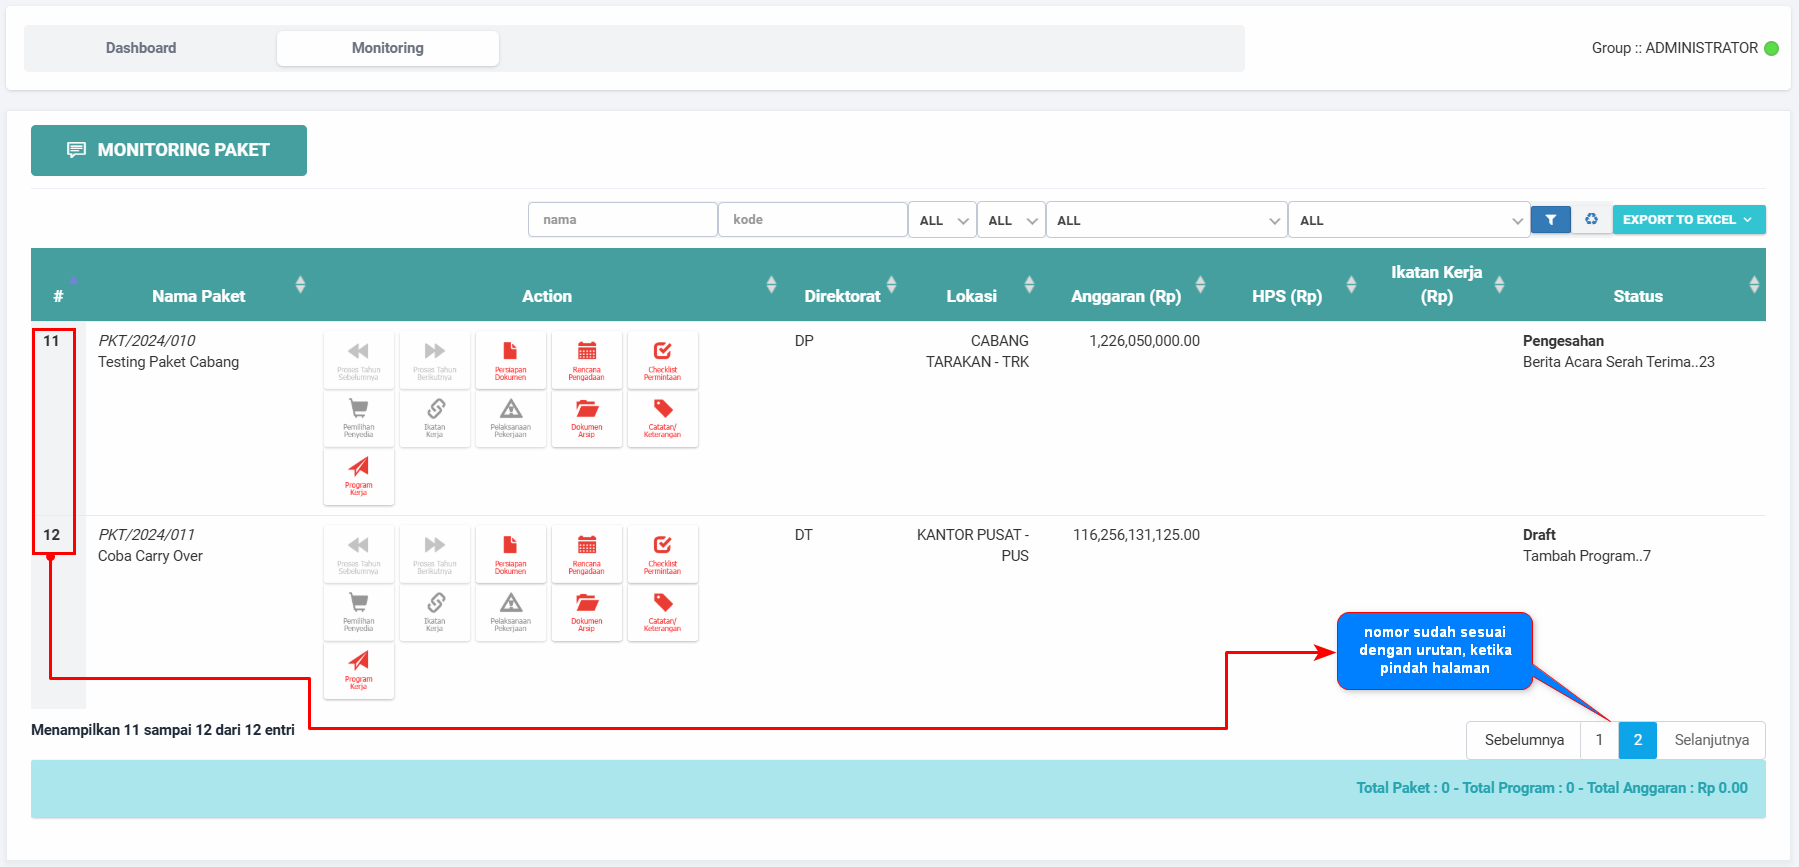Open Program Kerja for Testing Paket Cabang
The image size is (1799, 867).
pyautogui.click(x=358, y=476)
